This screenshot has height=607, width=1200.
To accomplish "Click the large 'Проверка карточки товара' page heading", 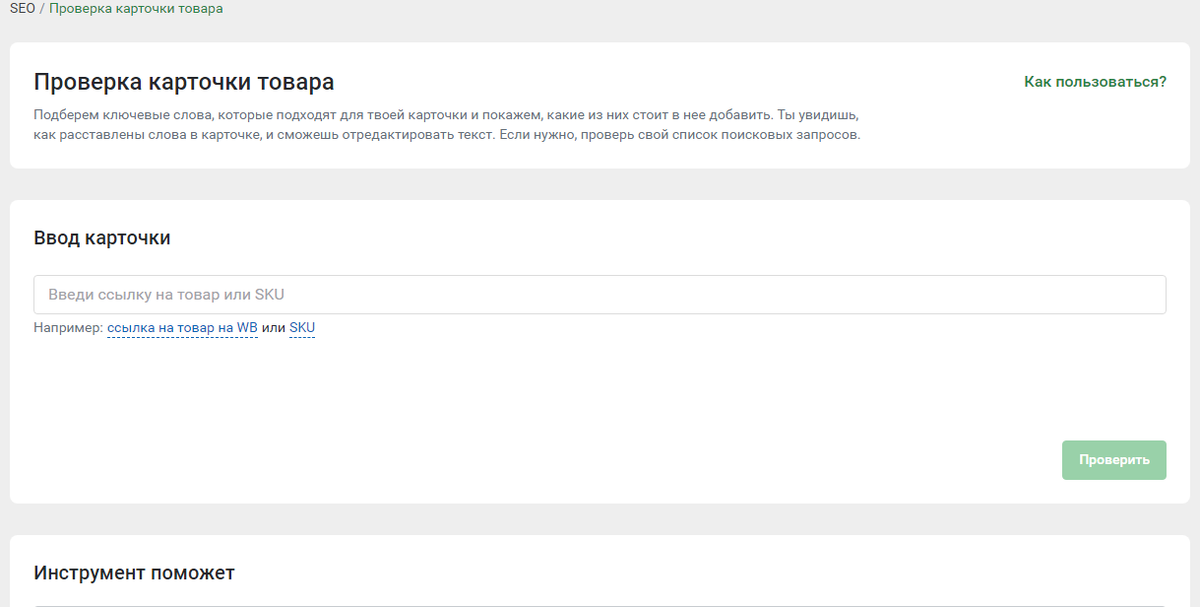I will tap(184, 82).
